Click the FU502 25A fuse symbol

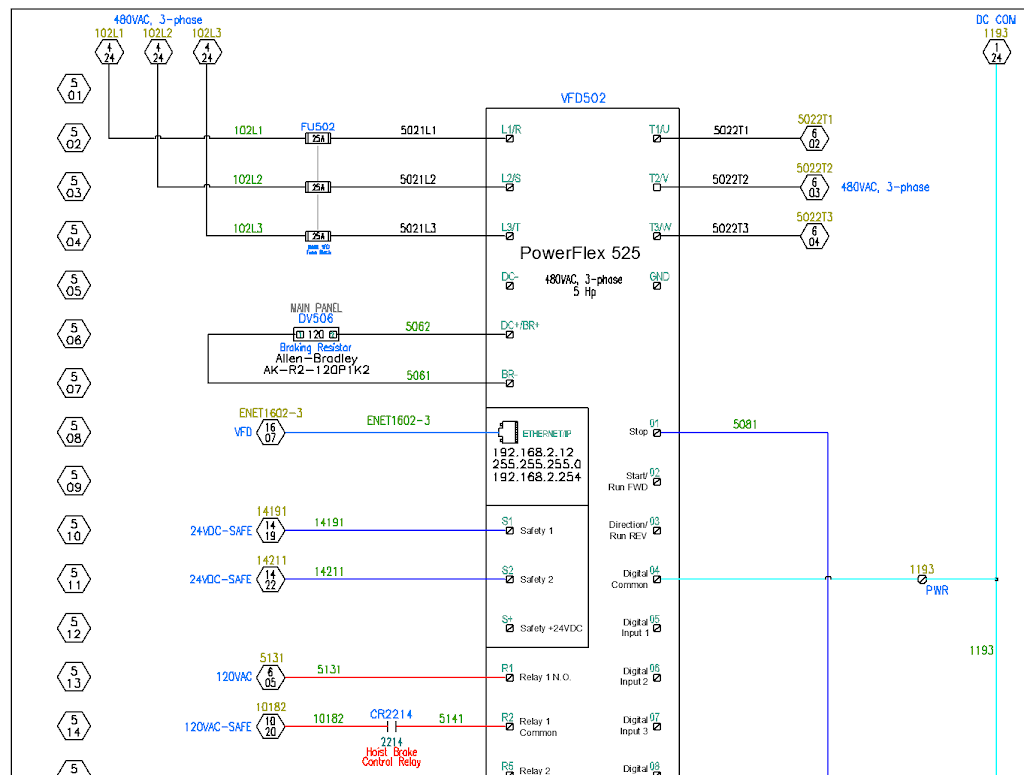[318, 138]
